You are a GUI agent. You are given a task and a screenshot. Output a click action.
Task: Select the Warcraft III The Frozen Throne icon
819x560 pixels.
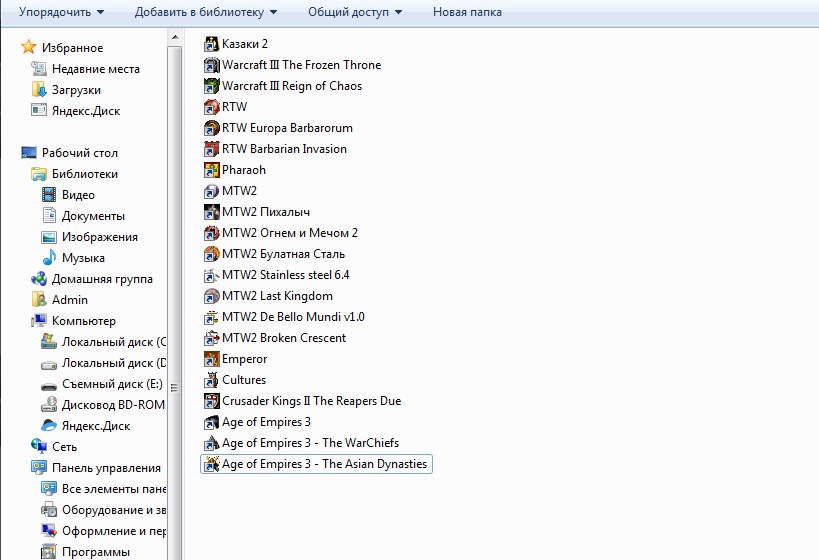pyautogui.click(x=211, y=65)
